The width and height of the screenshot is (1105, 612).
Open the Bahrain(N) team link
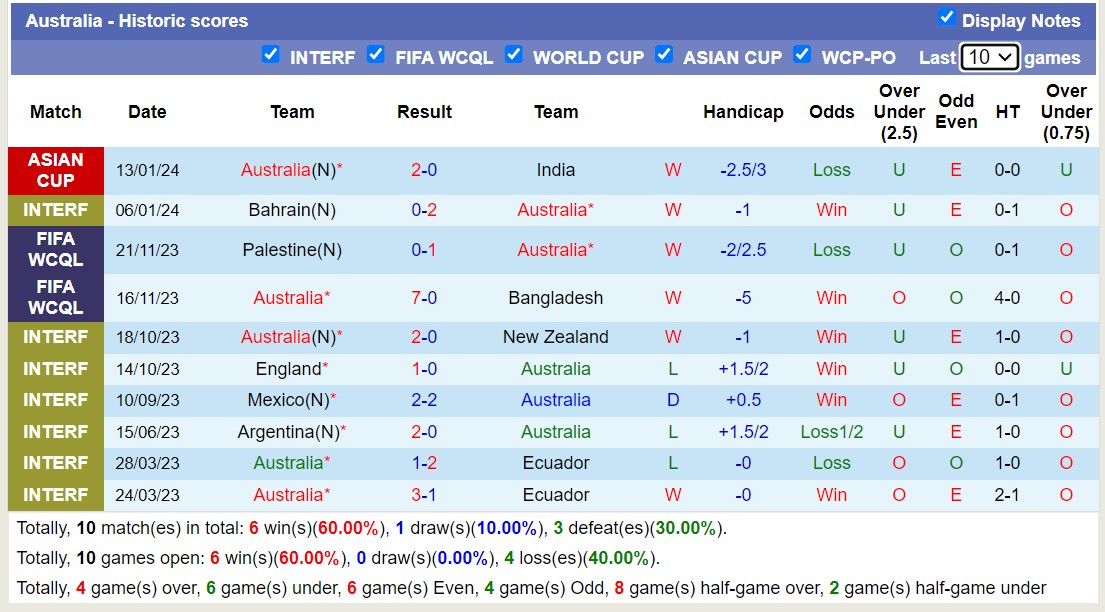[x=292, y=210]
